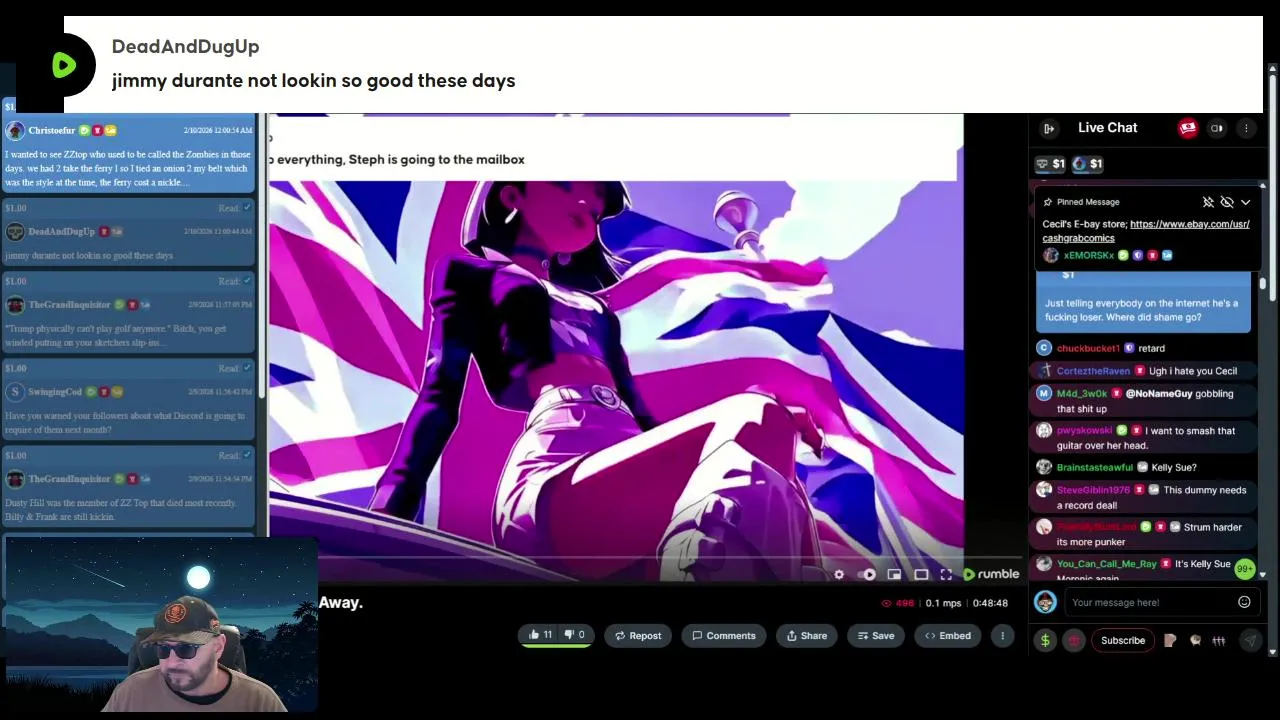Image resolution: width=1280 pixels, height=720 pixels.
Task: Toggle autoplay switch in video player
Action: (x=867, y=575)
